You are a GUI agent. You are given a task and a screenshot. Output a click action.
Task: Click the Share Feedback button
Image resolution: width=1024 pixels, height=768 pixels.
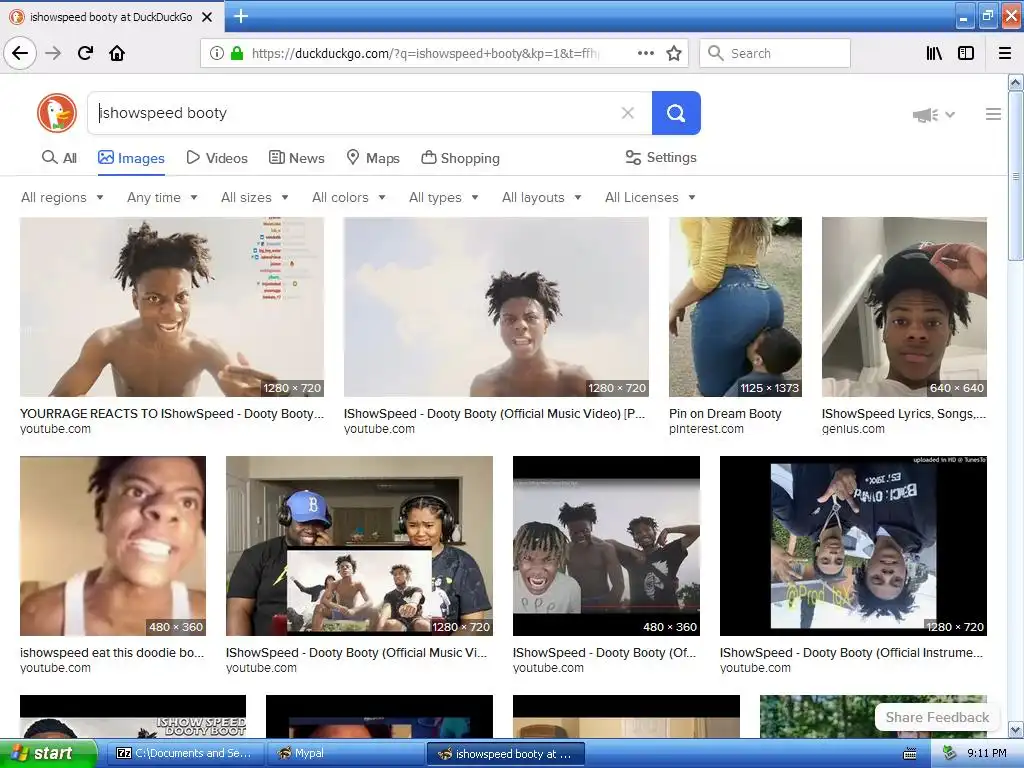coord(937,717)
